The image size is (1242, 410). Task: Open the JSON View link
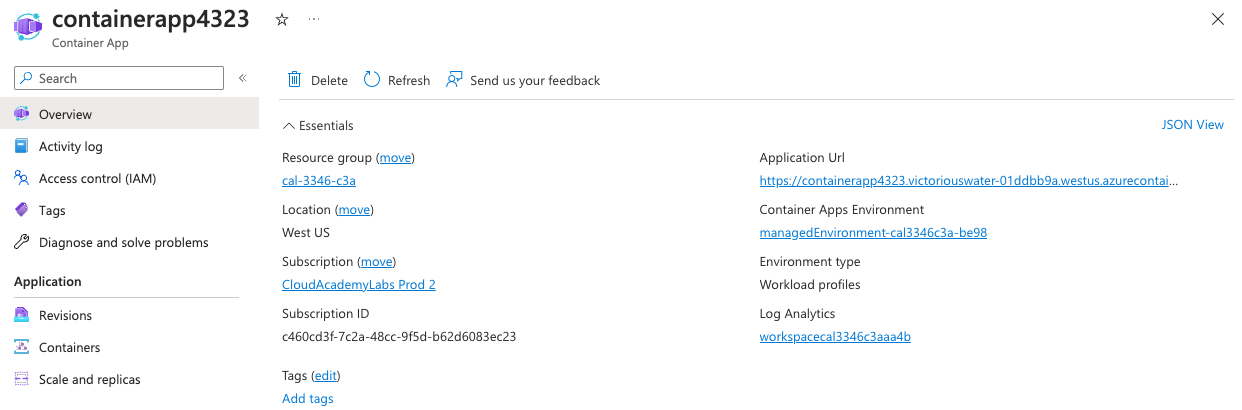click(x=1192, y=125)
